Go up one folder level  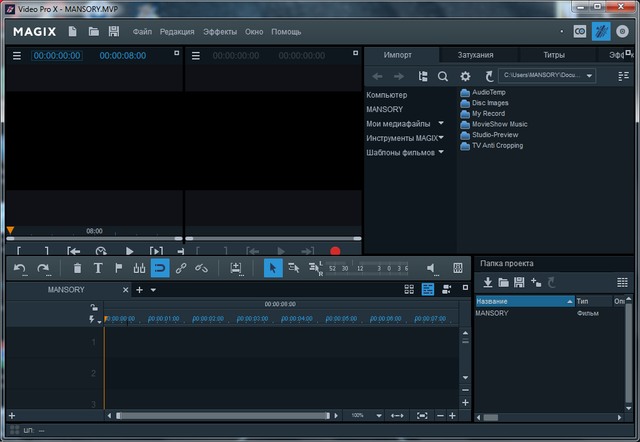489,76
